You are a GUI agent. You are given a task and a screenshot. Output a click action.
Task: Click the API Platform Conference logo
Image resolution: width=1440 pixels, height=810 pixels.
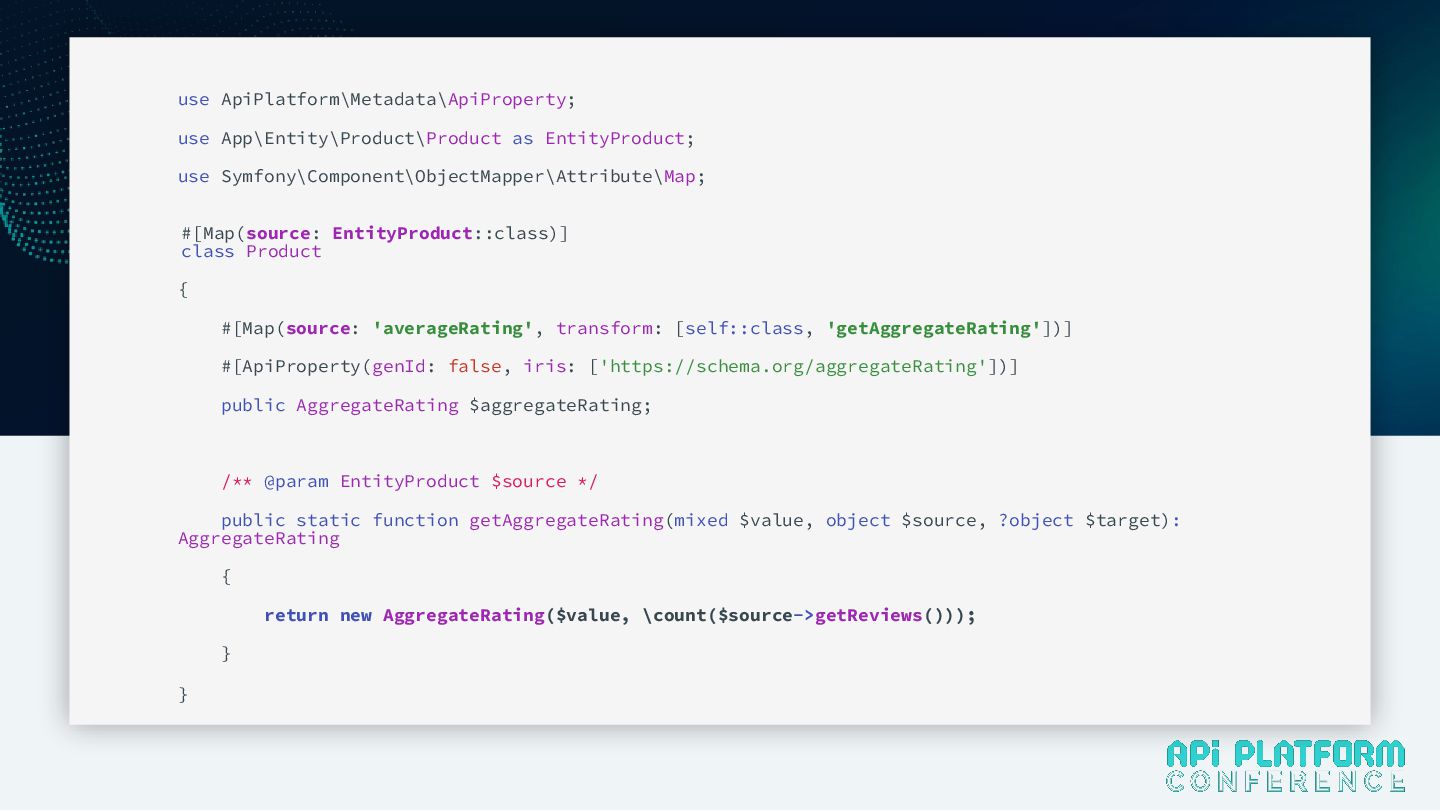click(1286, 766)
